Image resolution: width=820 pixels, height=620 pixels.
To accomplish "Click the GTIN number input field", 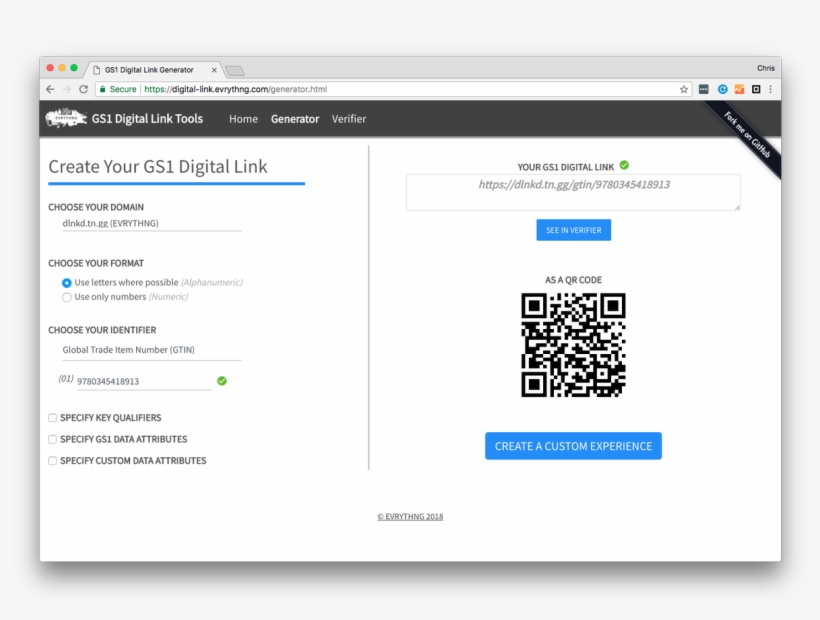I will pos(130,382).
